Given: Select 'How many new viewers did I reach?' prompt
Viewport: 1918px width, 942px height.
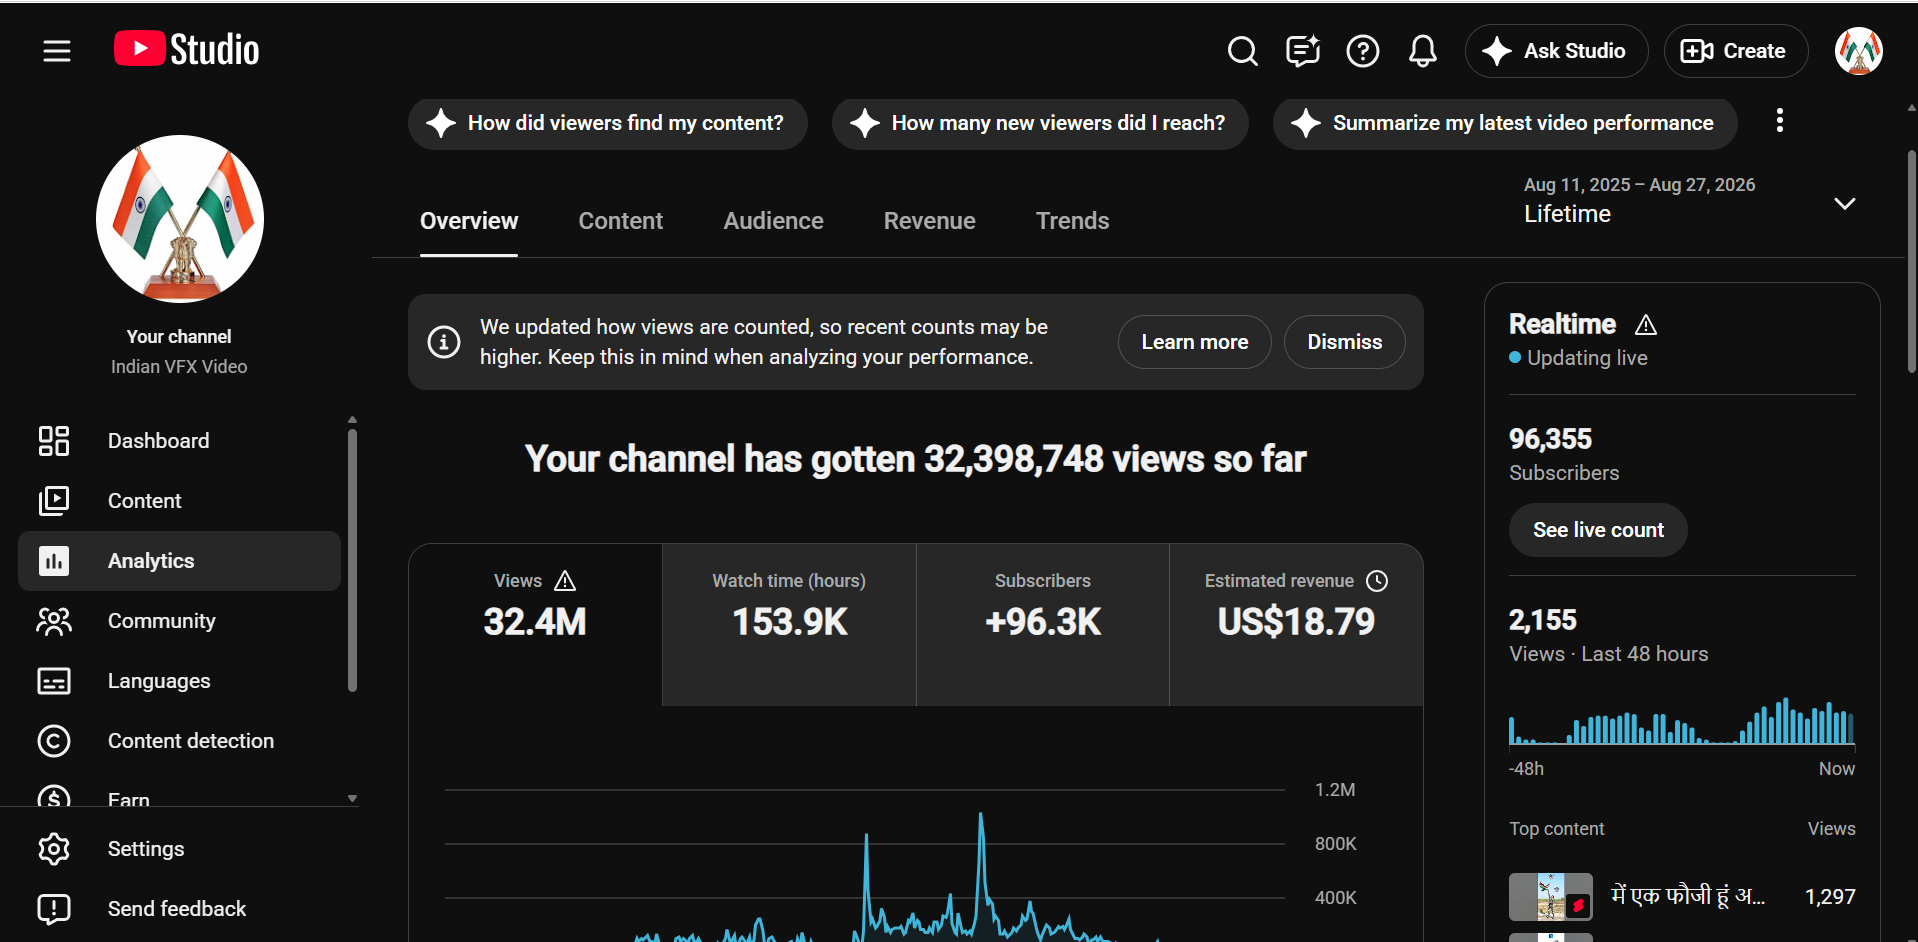Looking at the screenshot, I should 1040,124.
